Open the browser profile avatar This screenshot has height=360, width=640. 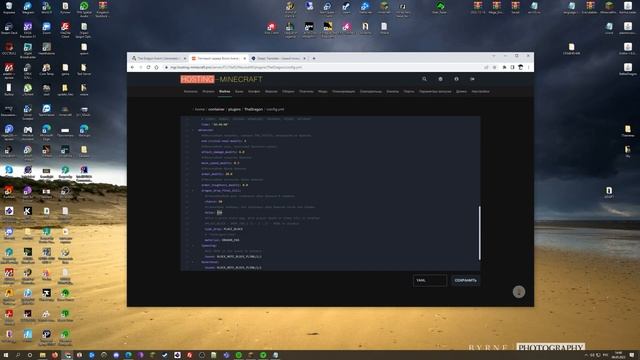pos(520,67)
